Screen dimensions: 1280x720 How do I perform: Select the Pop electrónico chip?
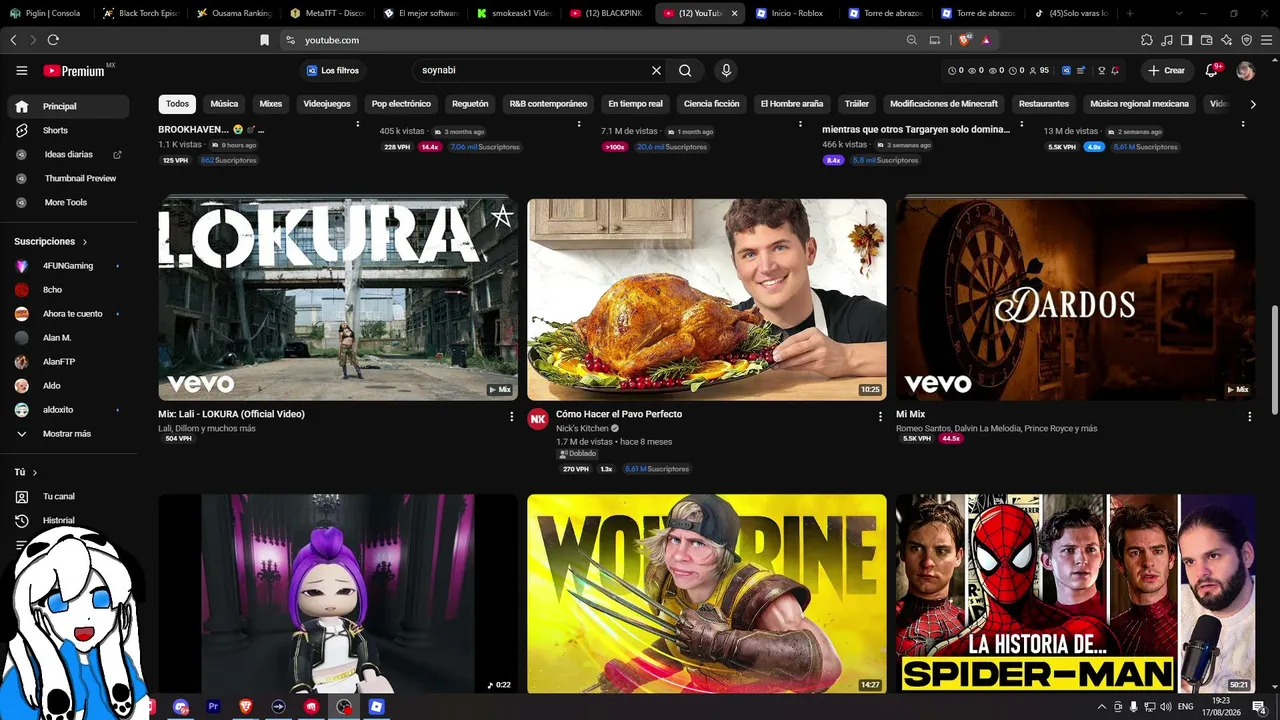point(401,104)
